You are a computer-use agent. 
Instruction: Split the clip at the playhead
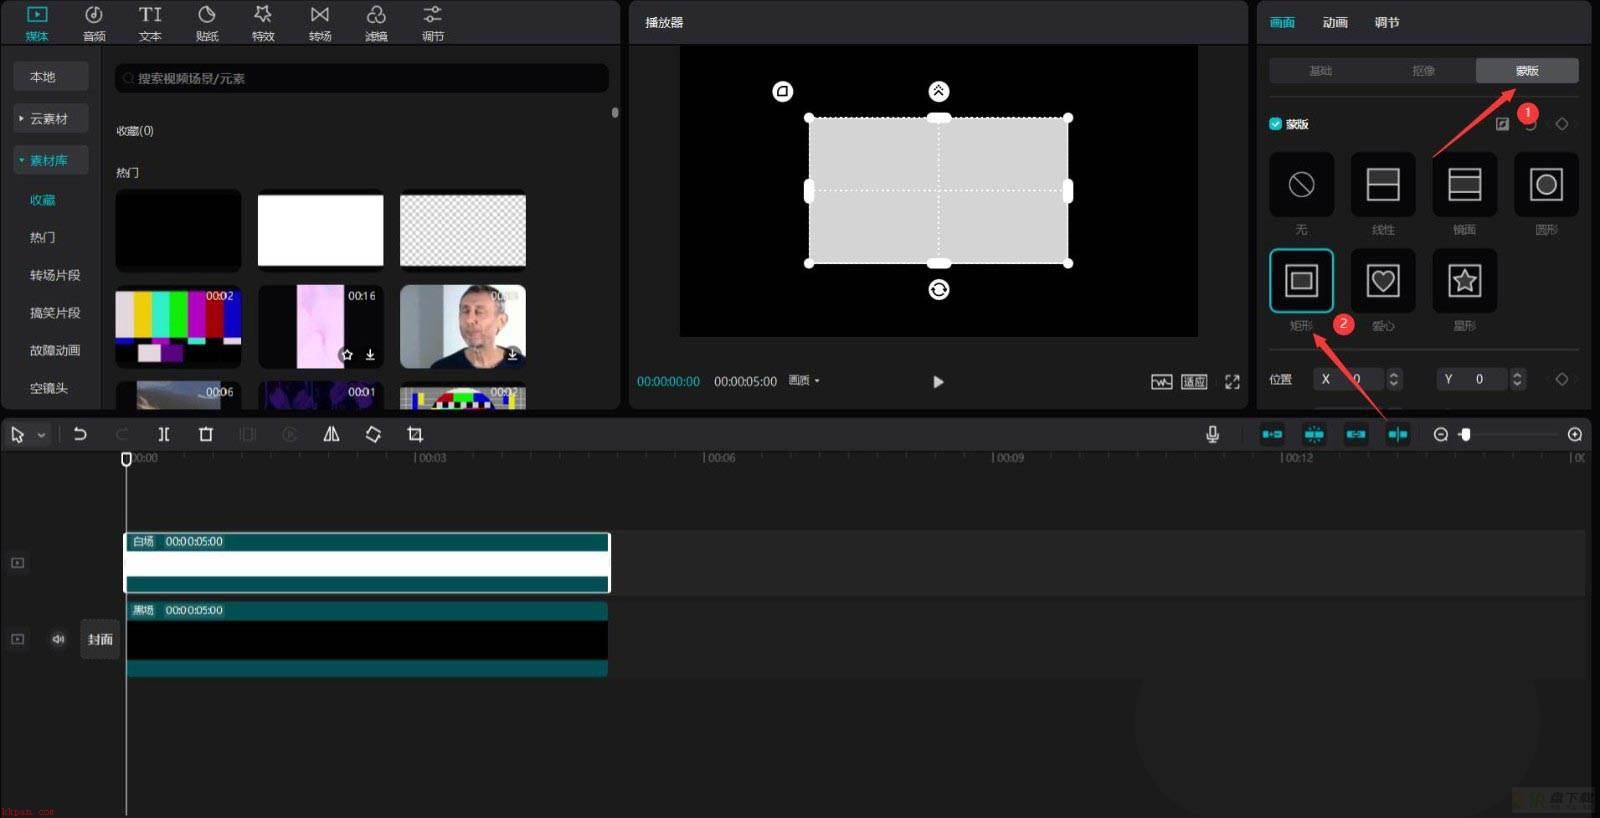click(x=164, y=434)
